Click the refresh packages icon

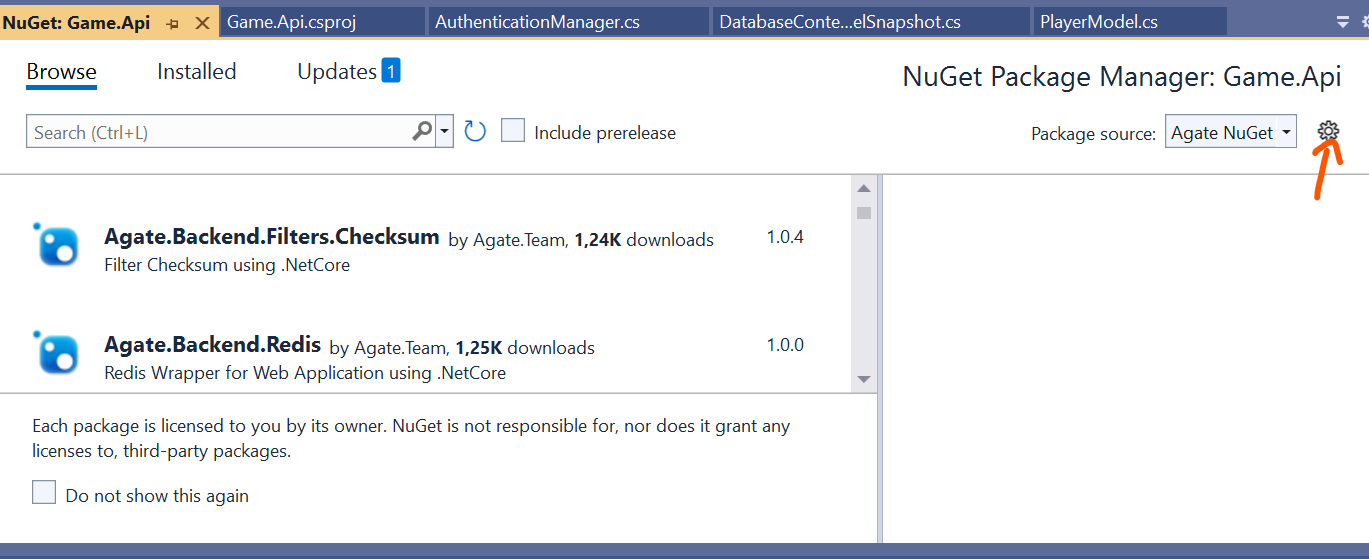475,131
